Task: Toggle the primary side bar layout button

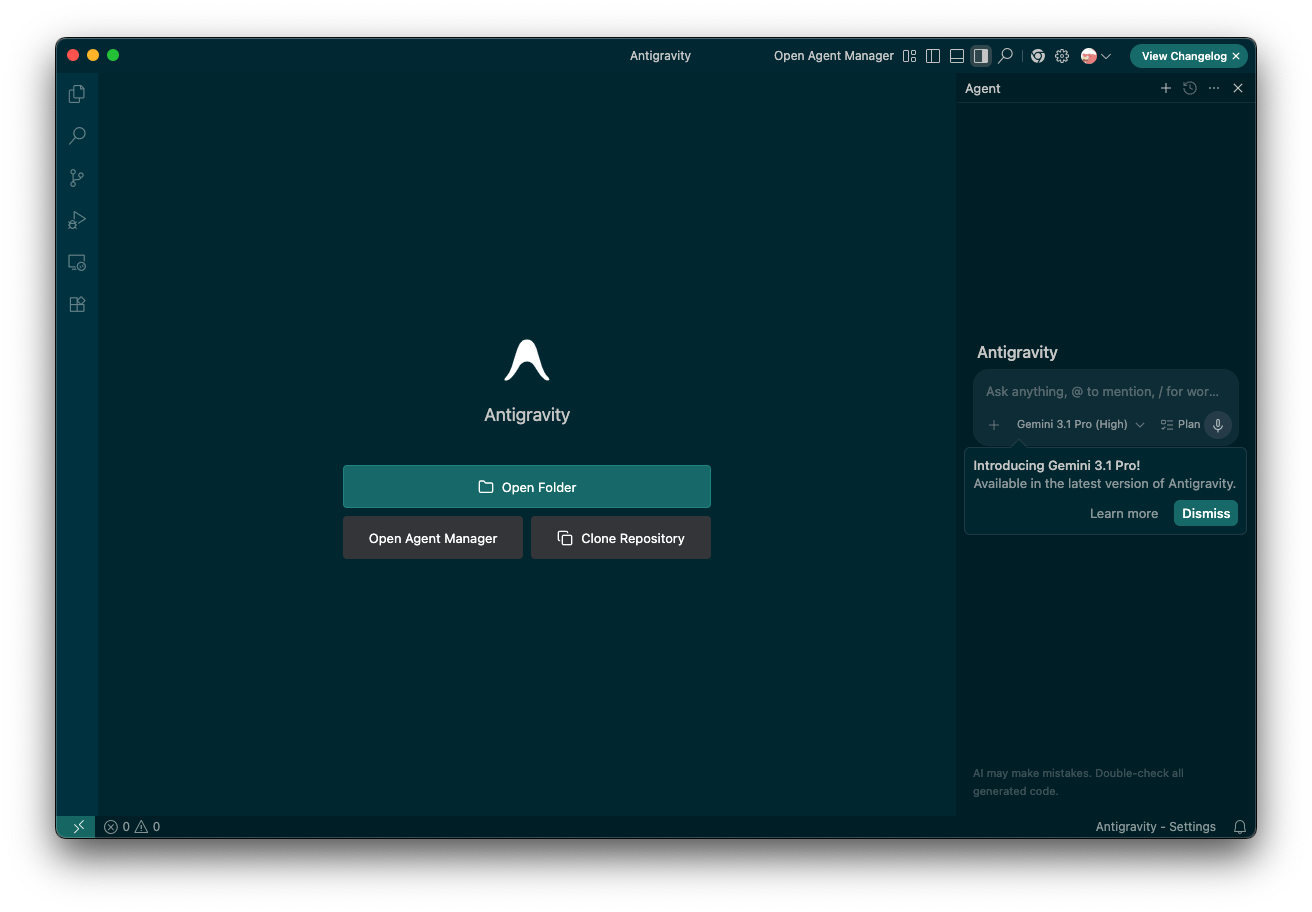Action: tap(933, 56)
